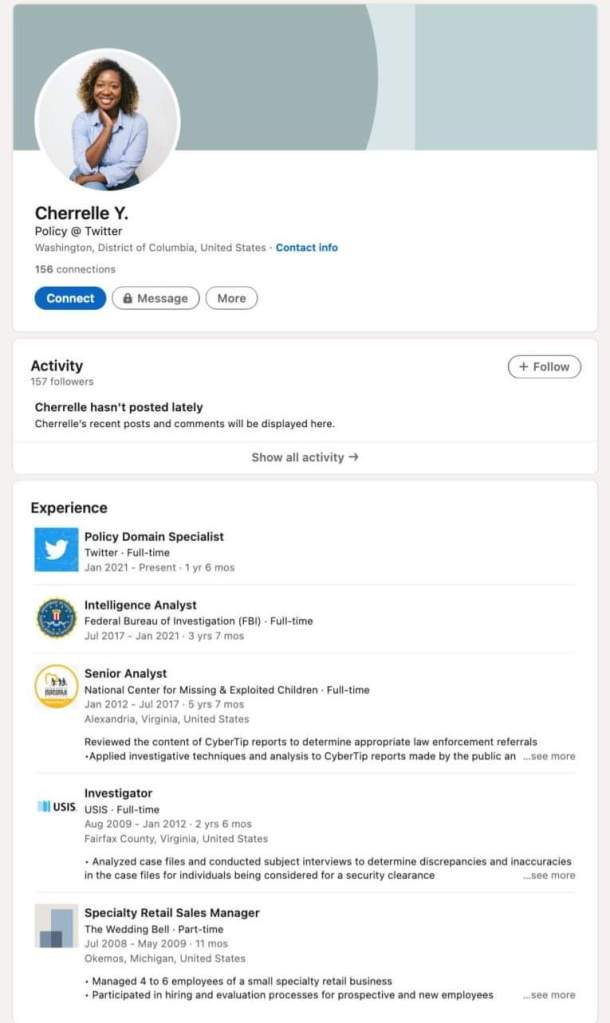Click the Twitter company logo icon
The width and height of the screenshot is (610, 1023).
click(56, 550)
